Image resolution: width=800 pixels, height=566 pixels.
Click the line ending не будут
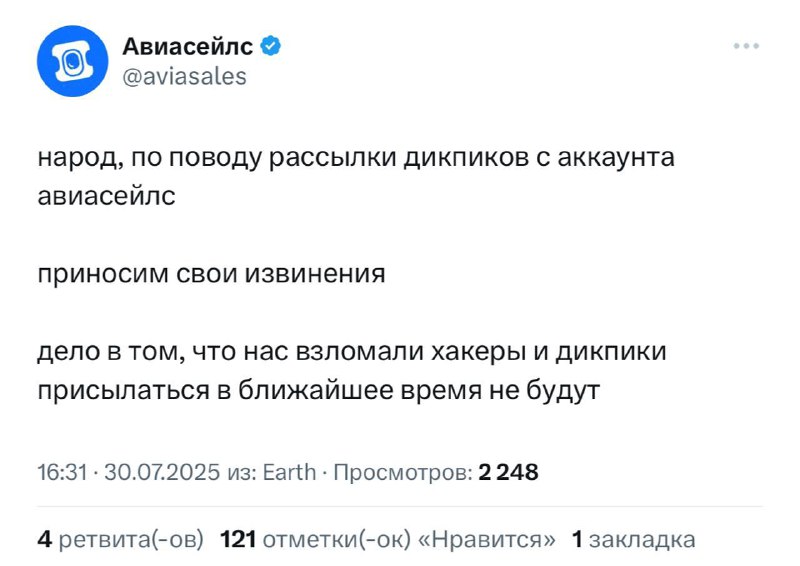tap(318, 391)
